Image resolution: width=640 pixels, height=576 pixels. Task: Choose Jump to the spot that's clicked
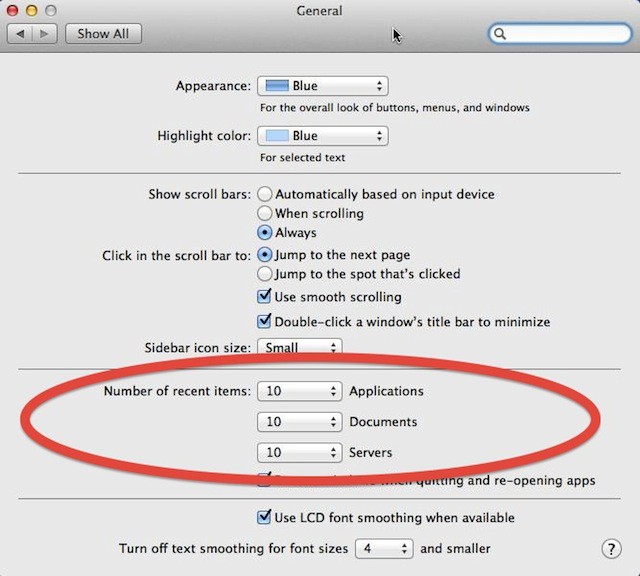point(265,273)
